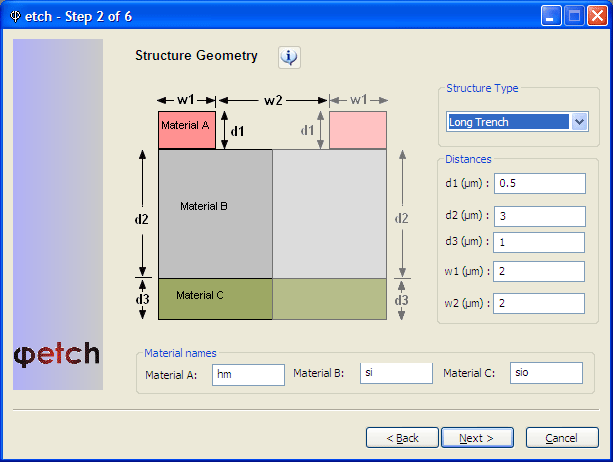Click the olive Material C block in diagram

pos(214,298)
